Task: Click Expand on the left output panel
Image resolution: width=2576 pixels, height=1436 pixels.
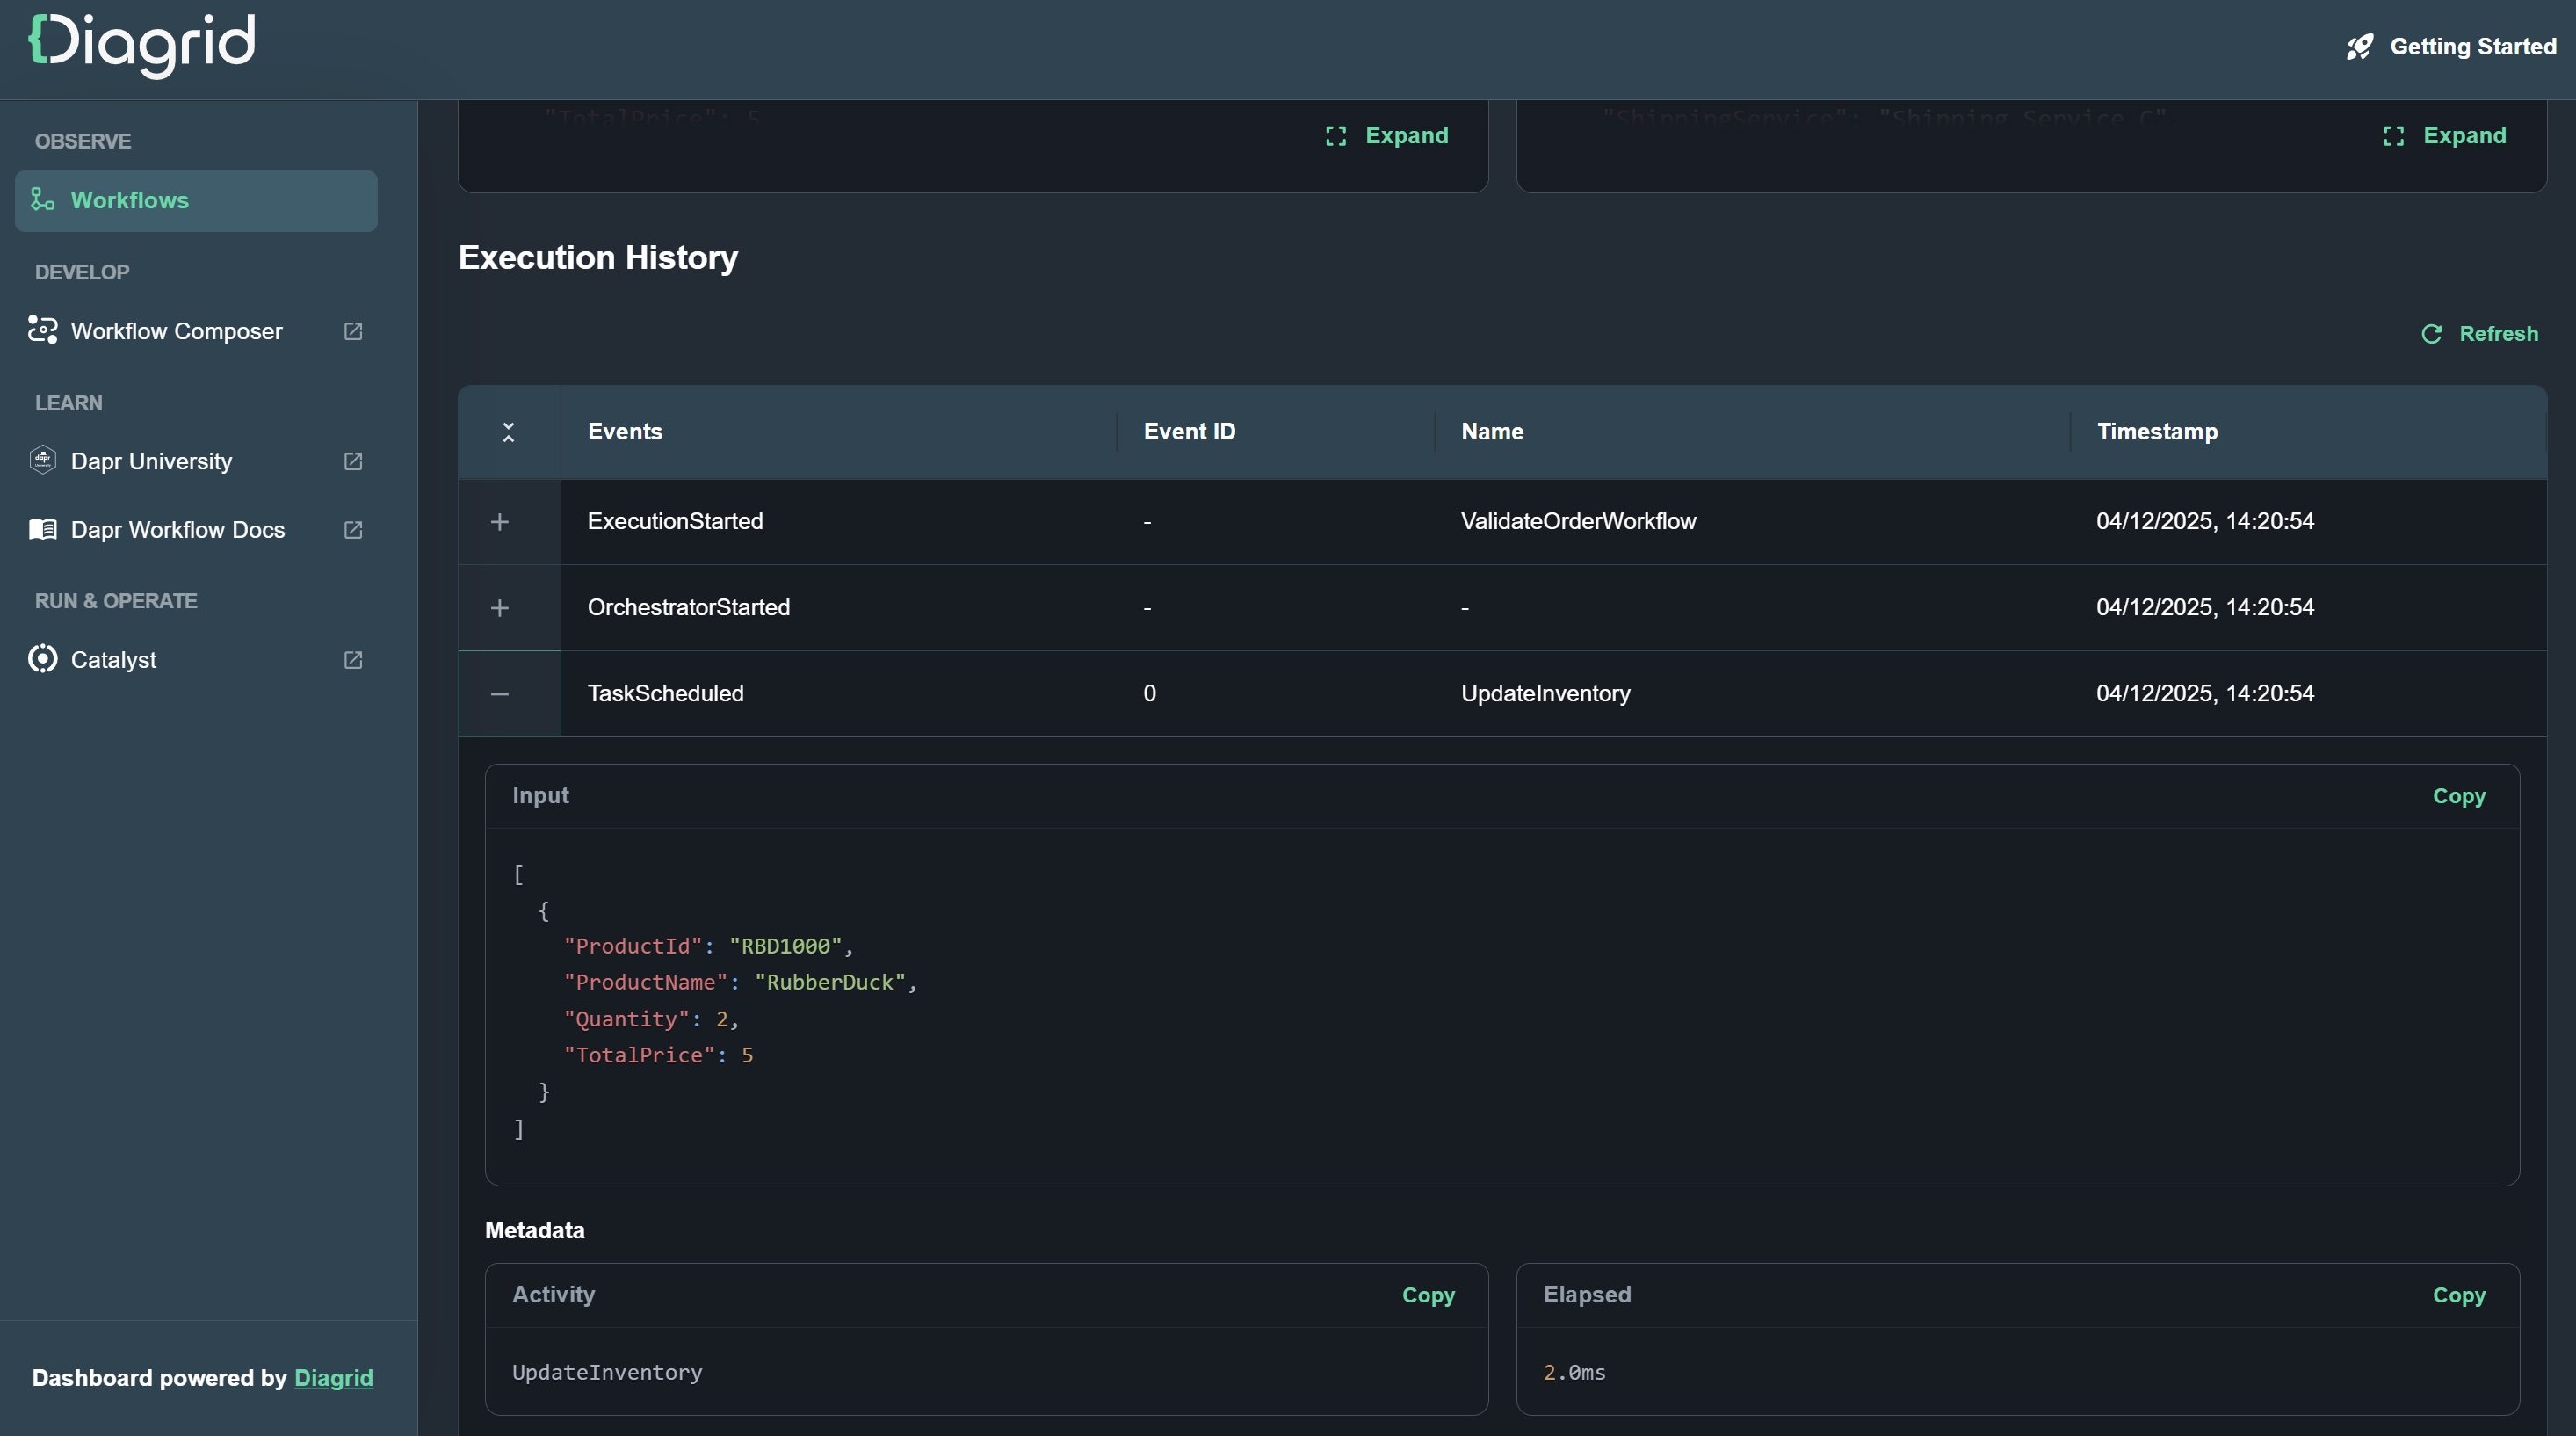Action: pos(1386,135)
